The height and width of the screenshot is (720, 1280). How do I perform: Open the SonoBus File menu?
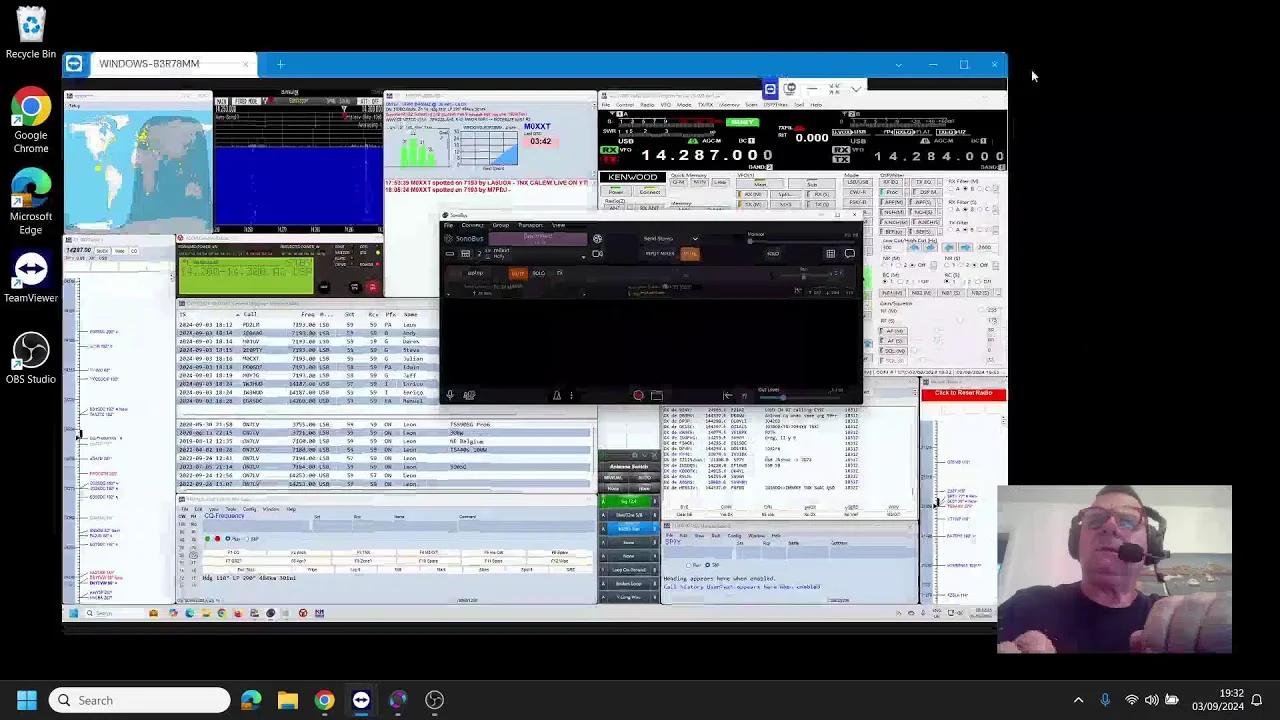click(x=448, y=225)
